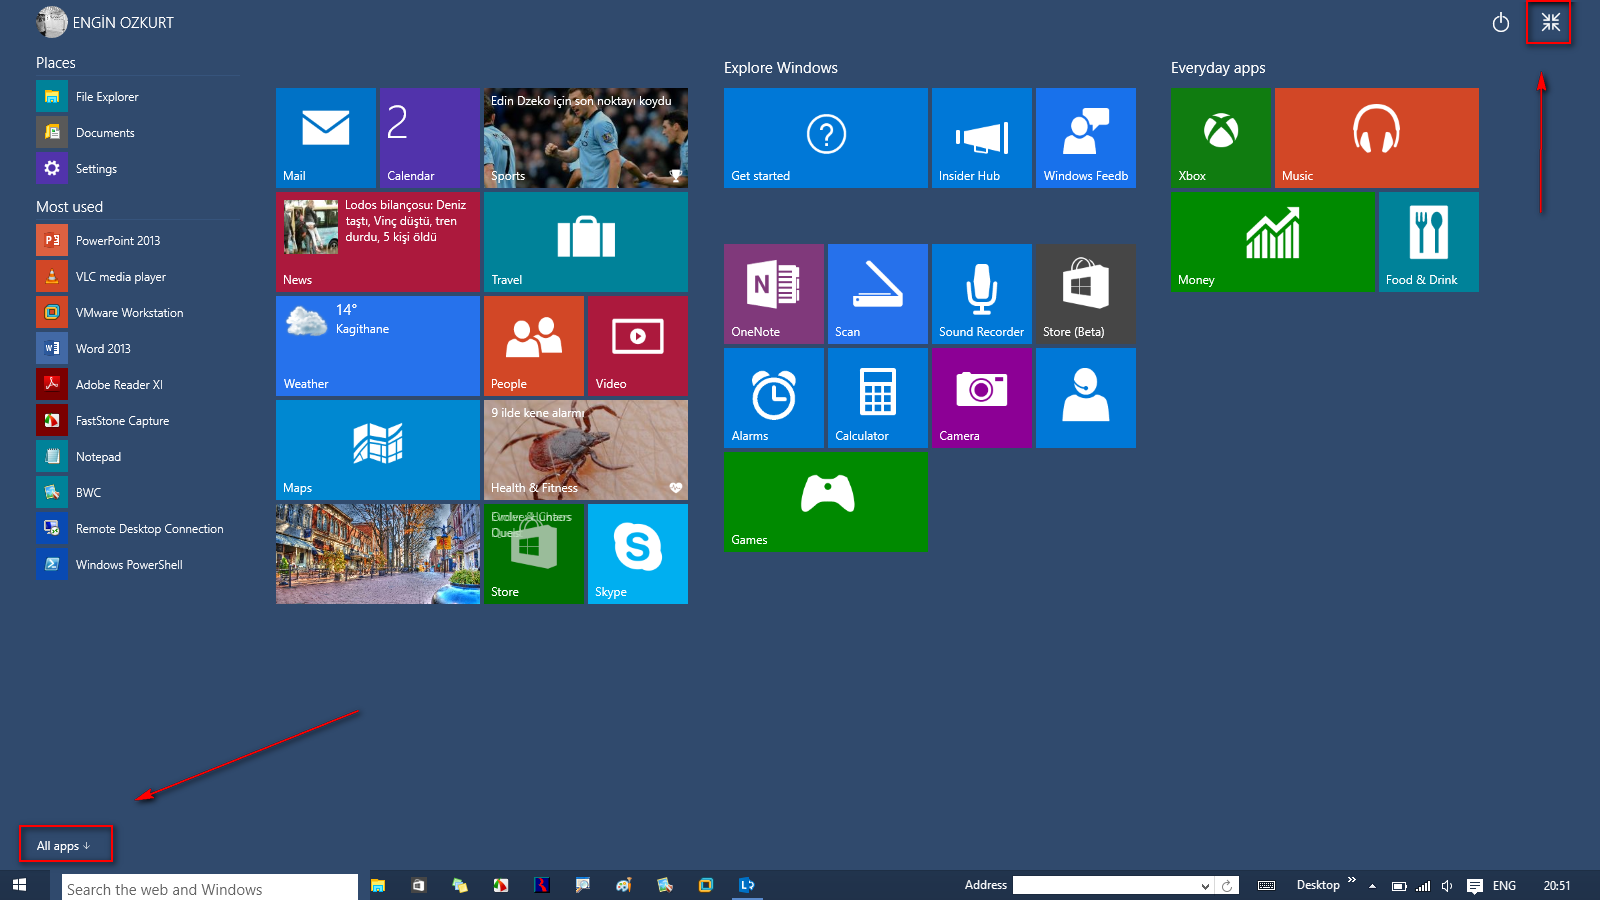
Task: Open Word 2013 from Most used
Action: pyautogui.click(x=138, y=349)
